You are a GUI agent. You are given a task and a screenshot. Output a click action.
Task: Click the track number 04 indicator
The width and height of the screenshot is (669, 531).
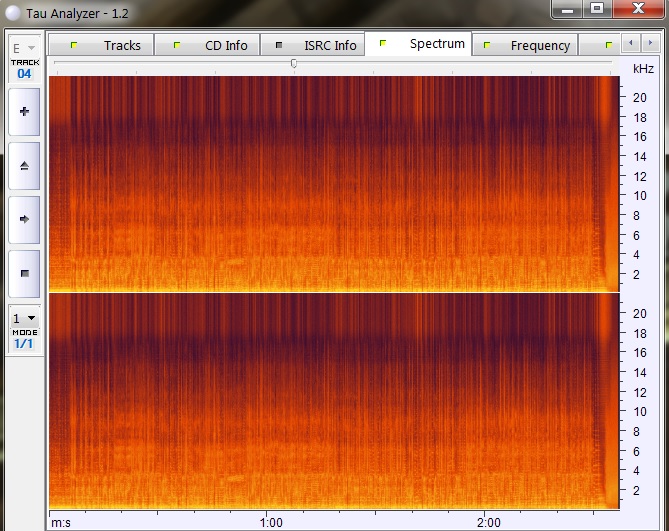[23, 73]
